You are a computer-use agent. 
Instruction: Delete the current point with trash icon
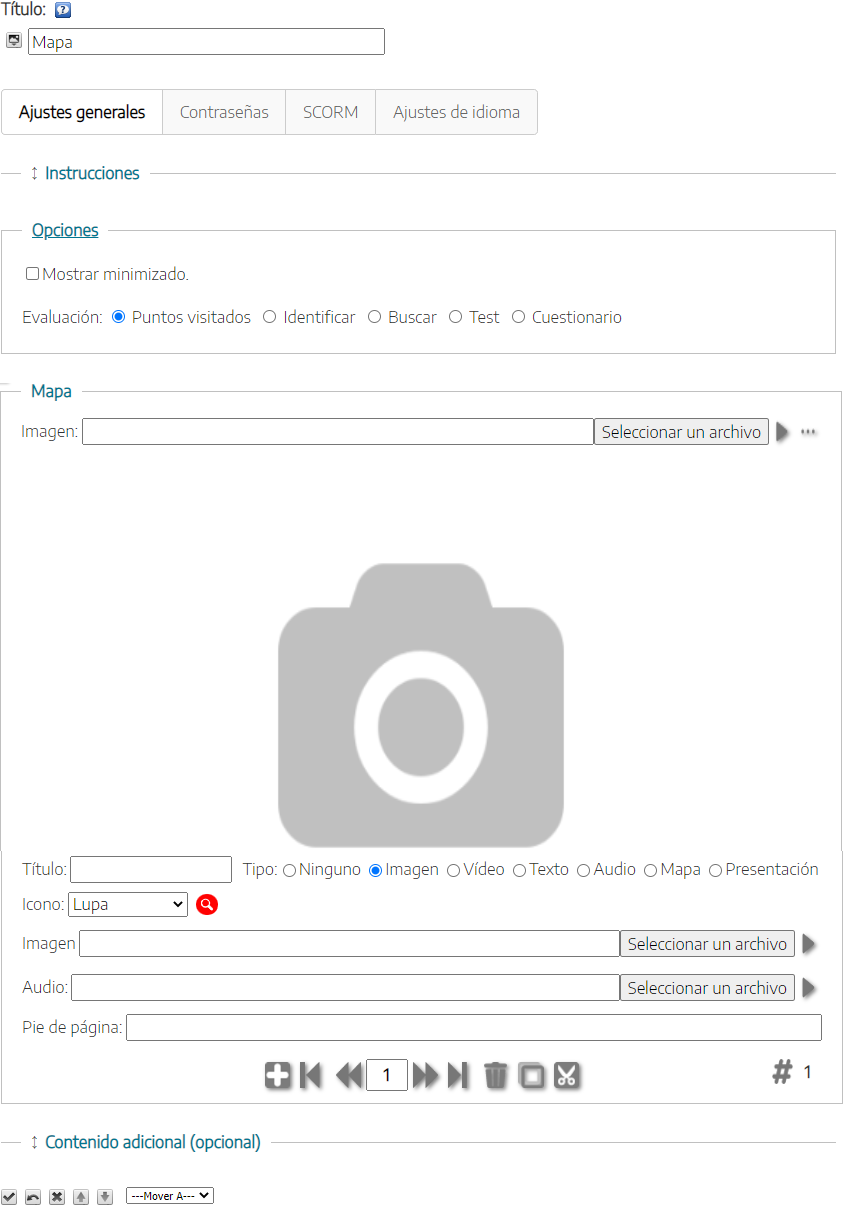coord(496,1075)
